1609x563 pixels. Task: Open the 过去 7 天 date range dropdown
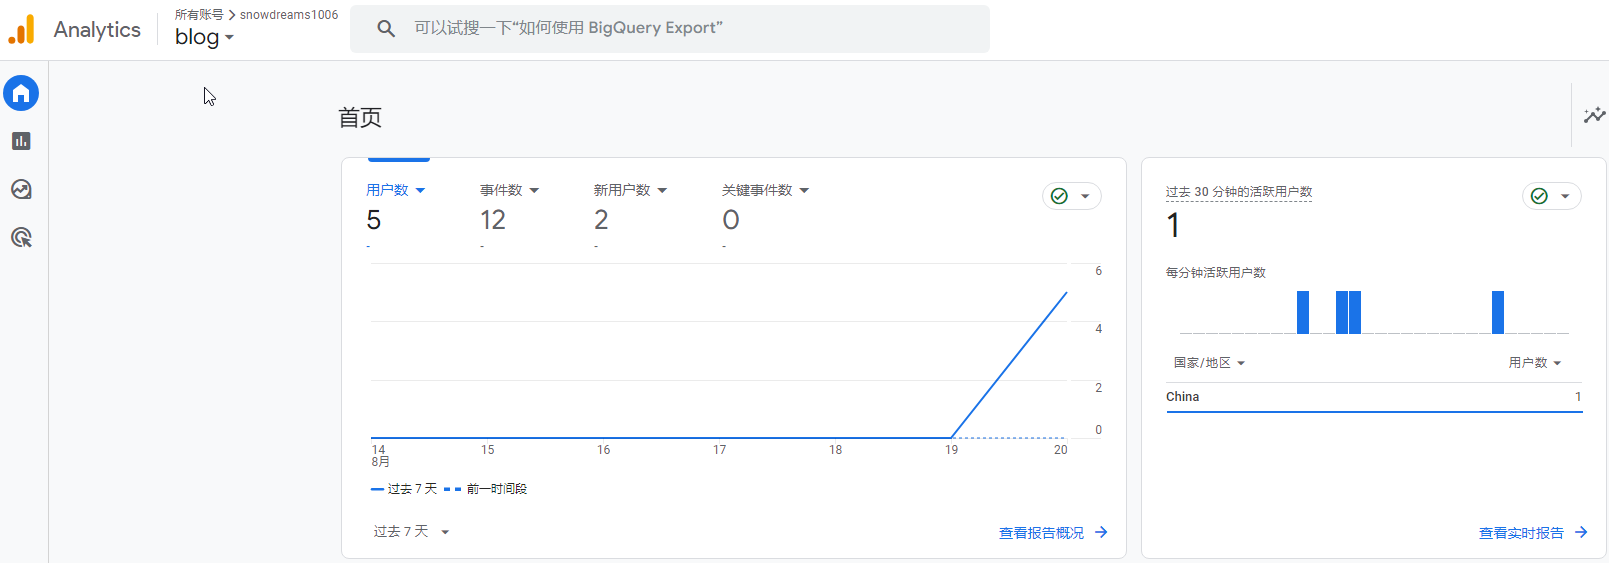pyautogui.click(x=411, y=532)
